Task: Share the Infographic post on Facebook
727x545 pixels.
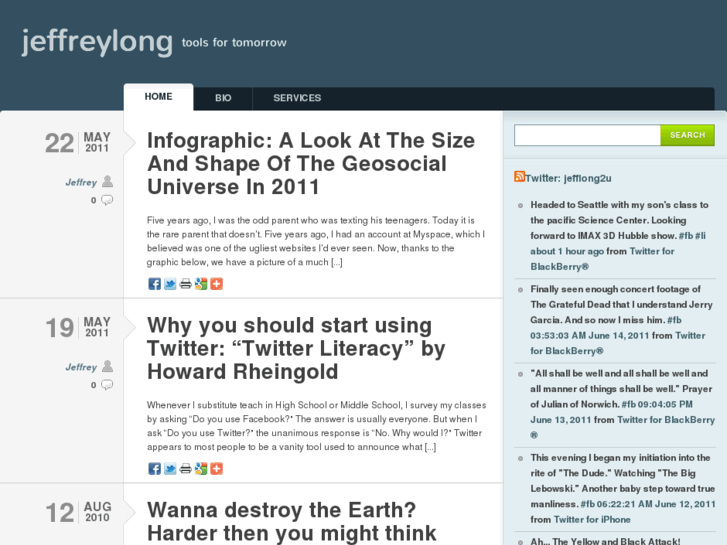Action: (154, 284)
